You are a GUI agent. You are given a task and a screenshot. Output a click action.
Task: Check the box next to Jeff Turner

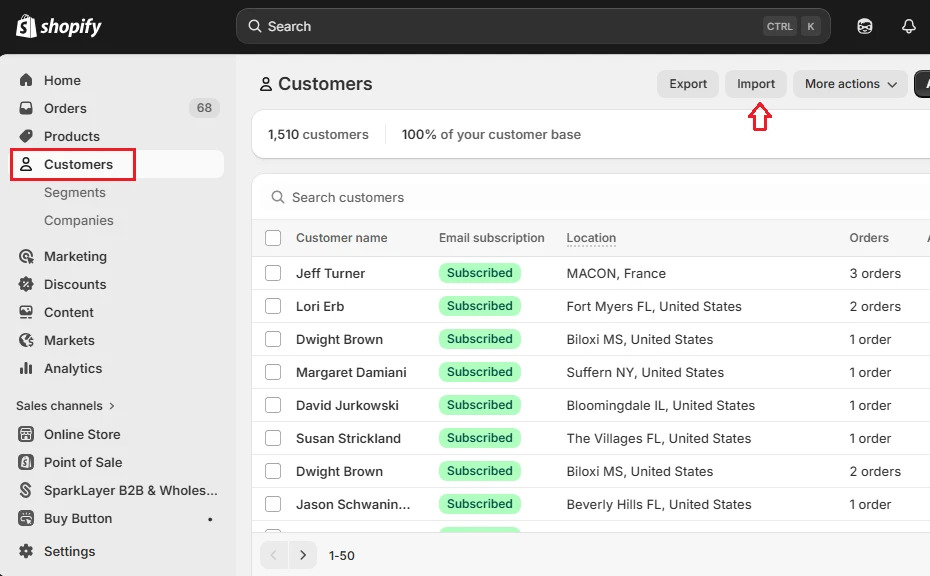click(273, 273)
